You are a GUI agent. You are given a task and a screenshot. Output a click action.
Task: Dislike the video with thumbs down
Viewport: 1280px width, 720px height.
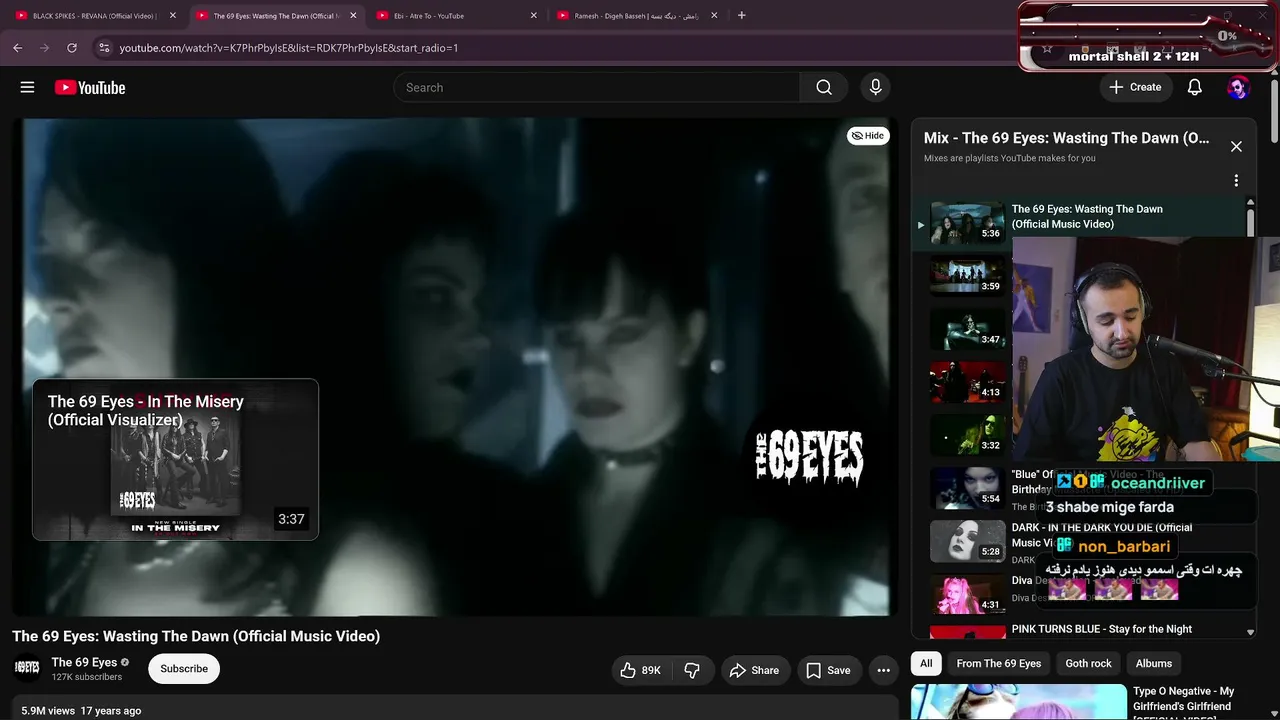692,670
